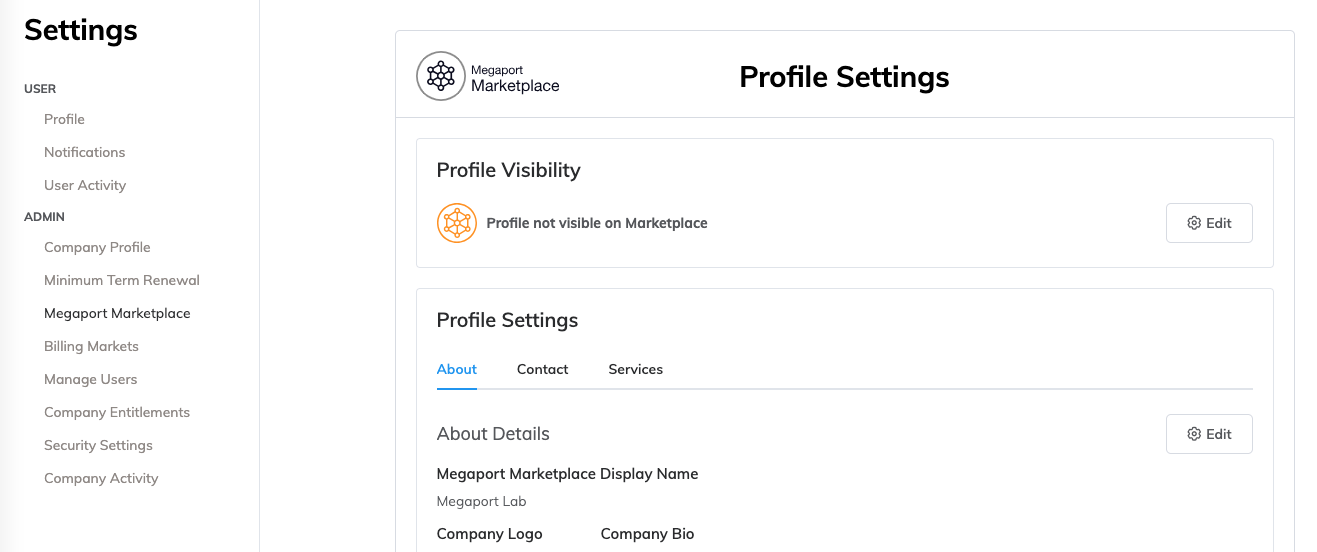Switch to the Contact tab
Viewport: 1317px width, 552px height.
(542, 369)
